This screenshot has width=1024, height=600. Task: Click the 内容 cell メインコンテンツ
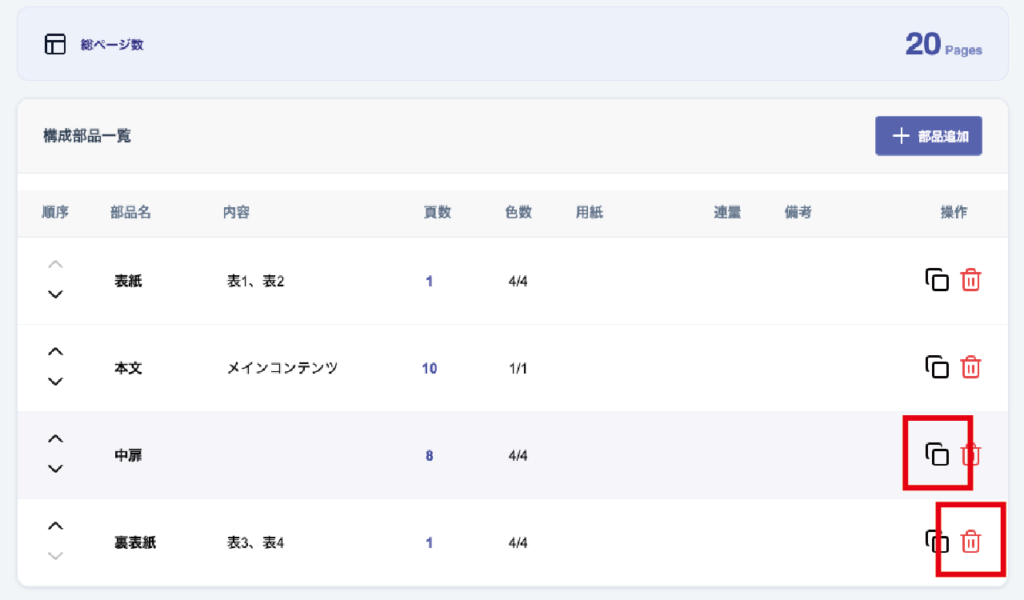(282, 368)
